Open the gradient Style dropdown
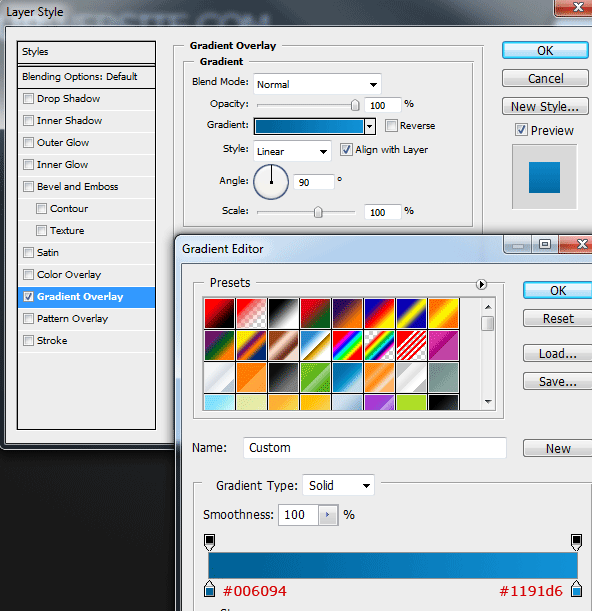This screenshot has height=611, width=592. 292,151
